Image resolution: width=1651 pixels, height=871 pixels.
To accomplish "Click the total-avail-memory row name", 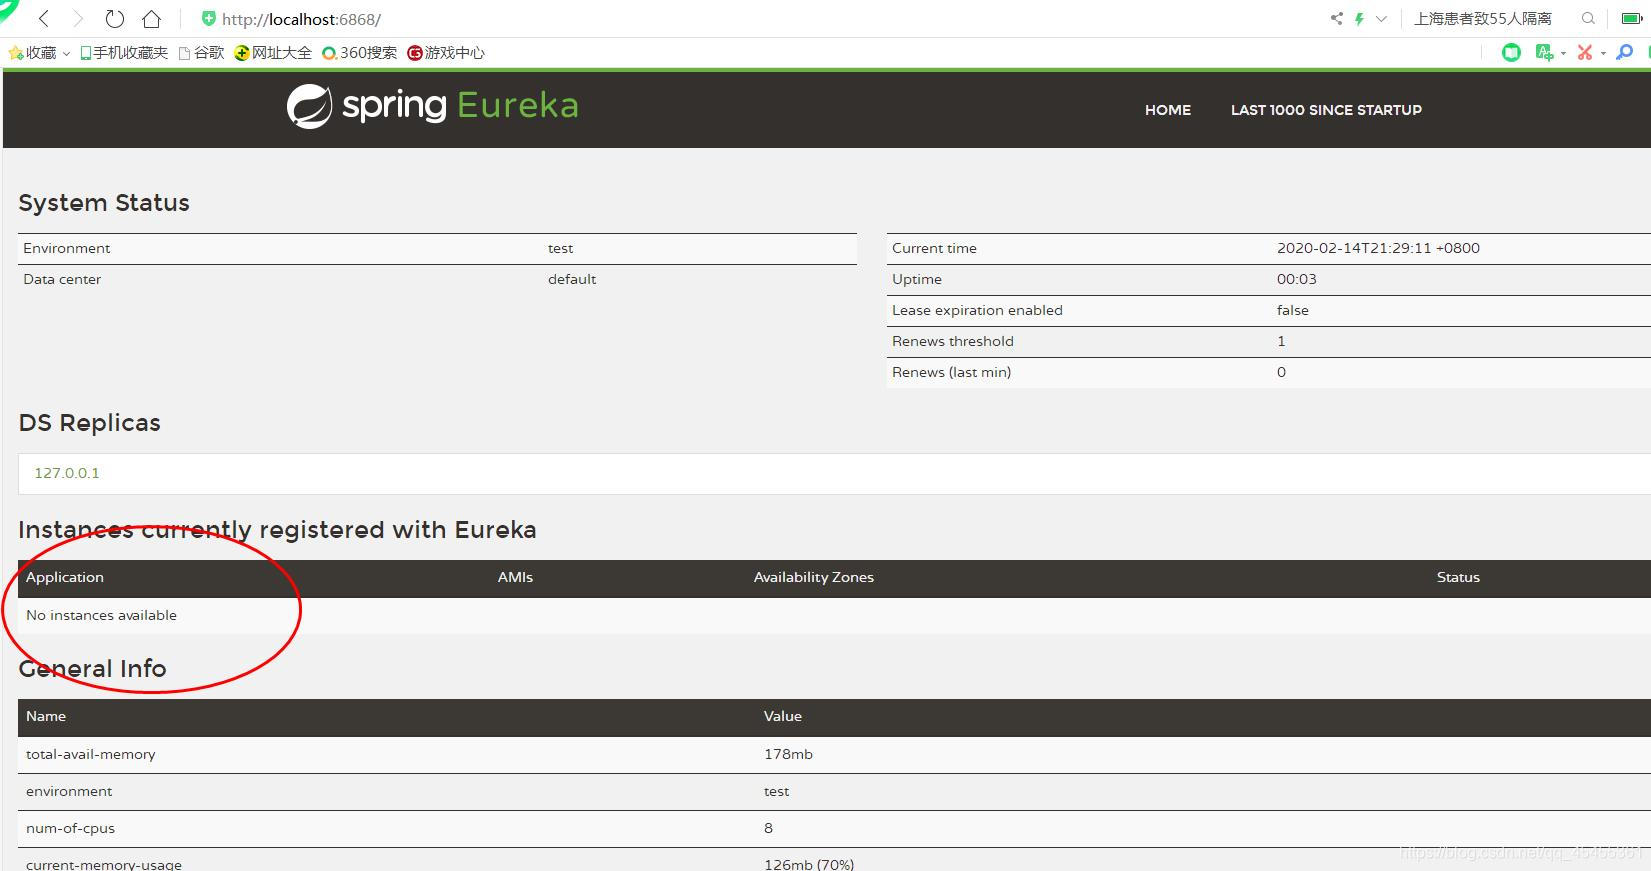I will 91,754.
